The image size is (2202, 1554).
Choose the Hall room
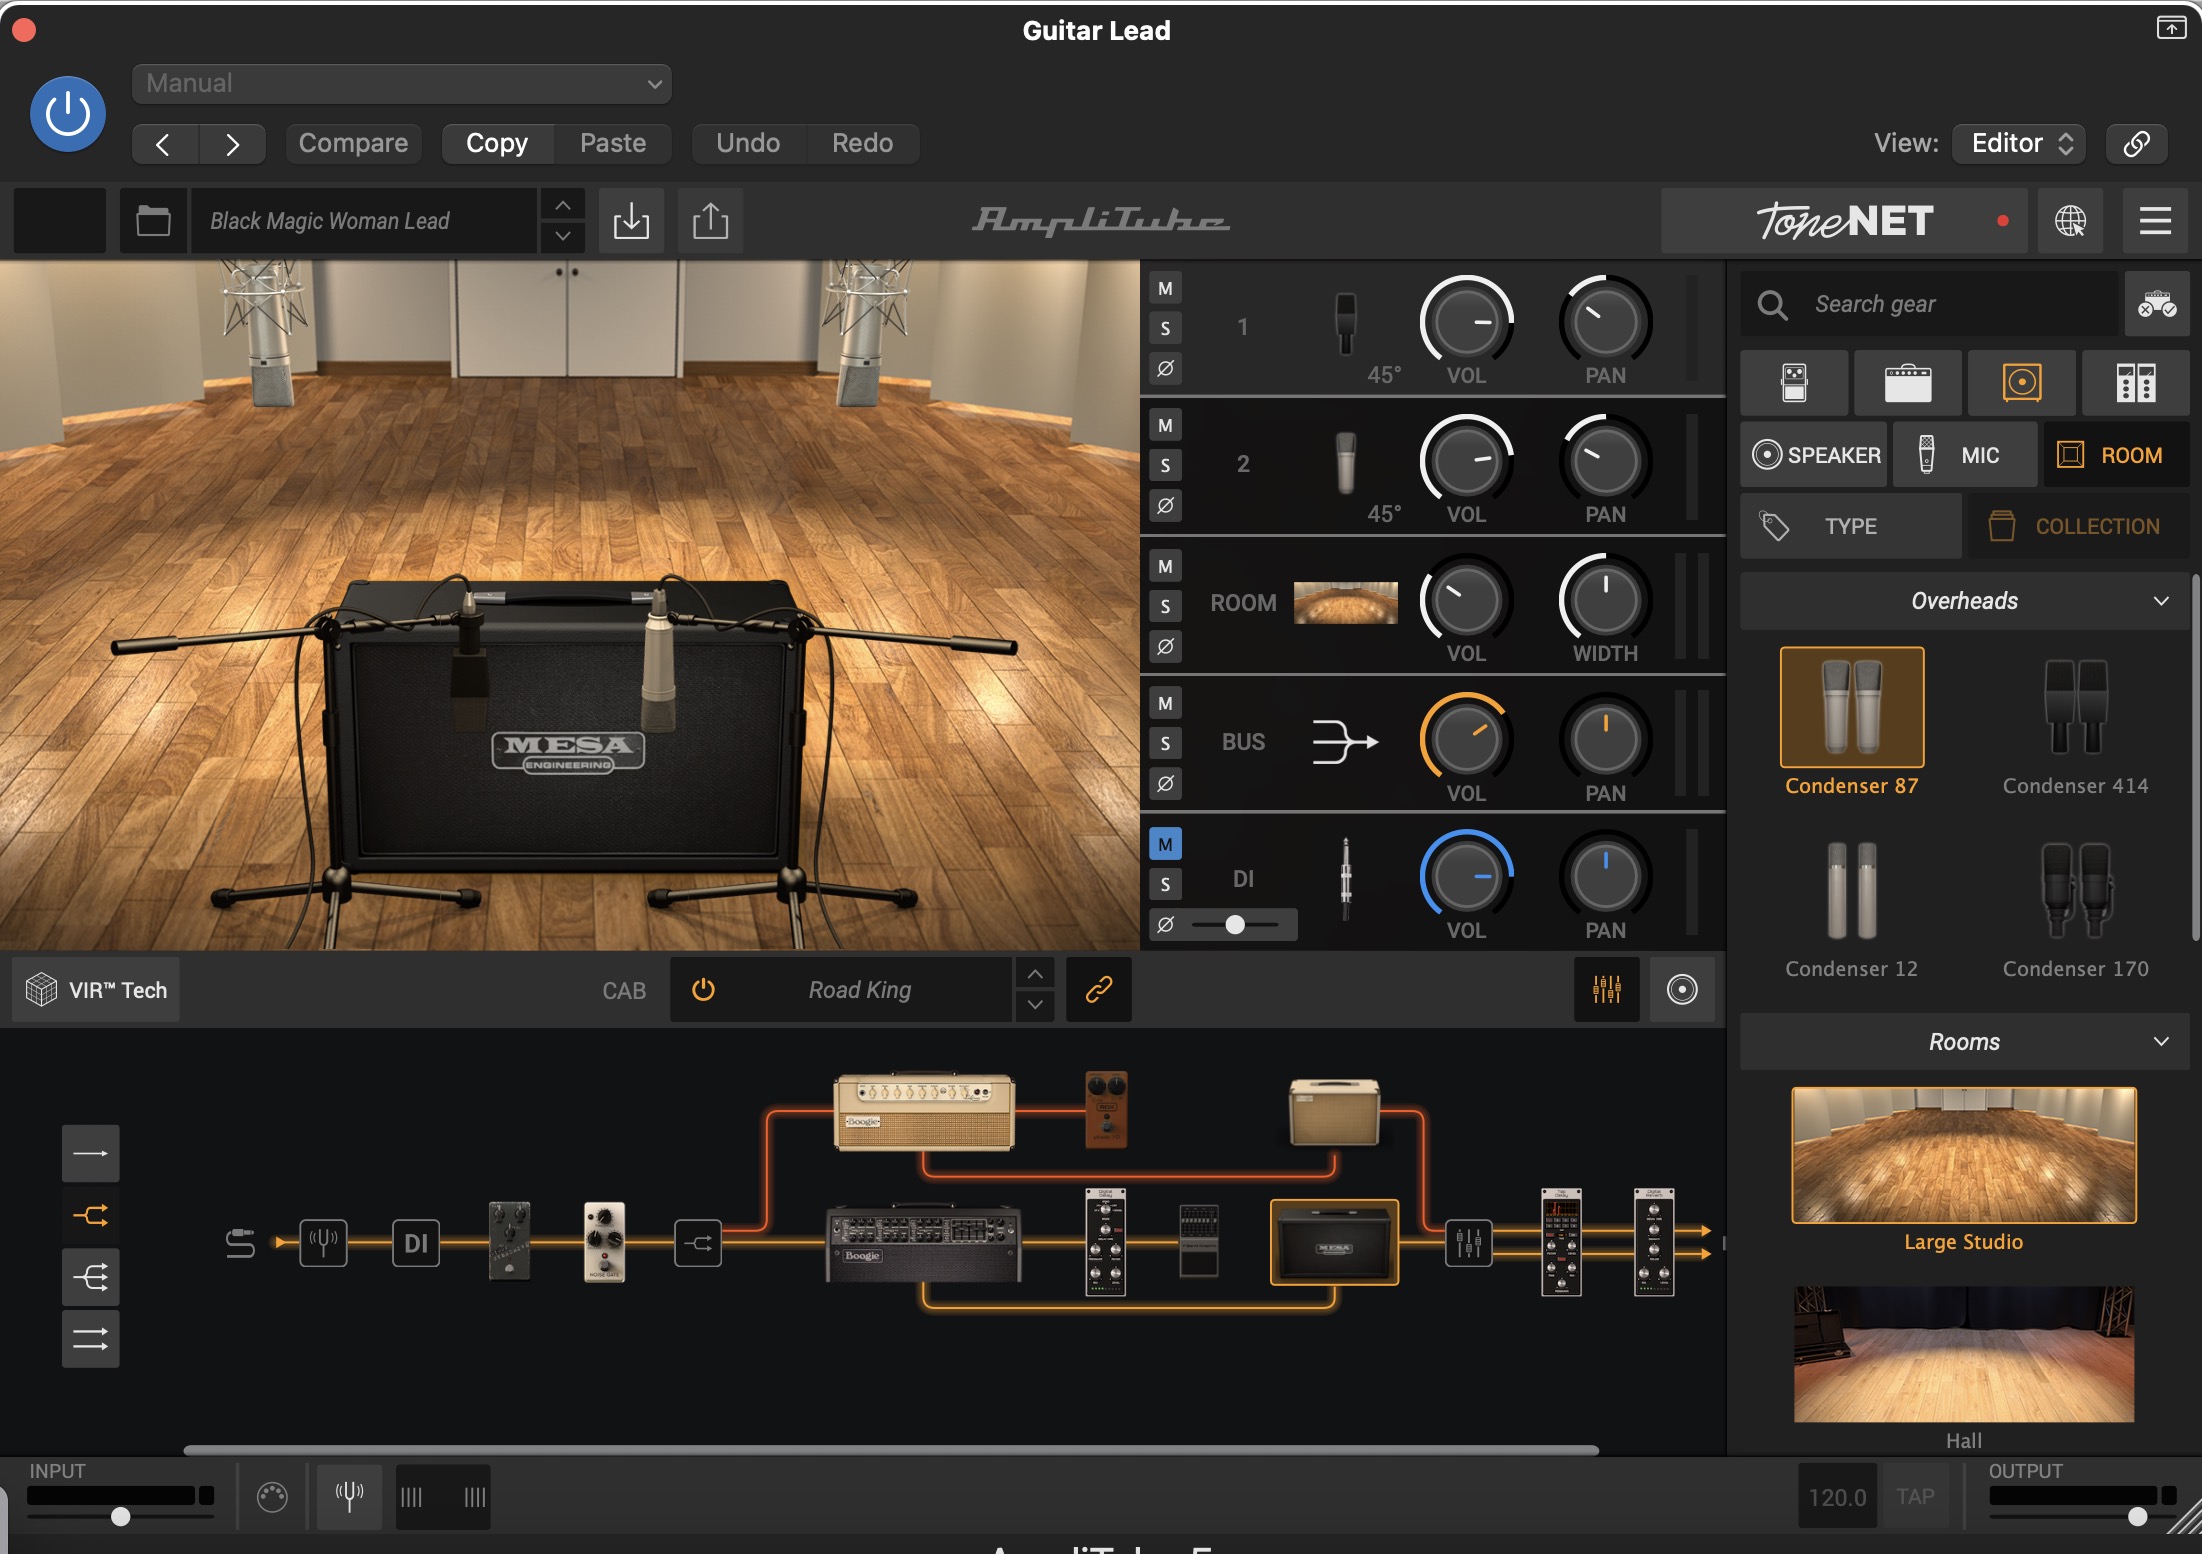click(x=1964, y=1354)
